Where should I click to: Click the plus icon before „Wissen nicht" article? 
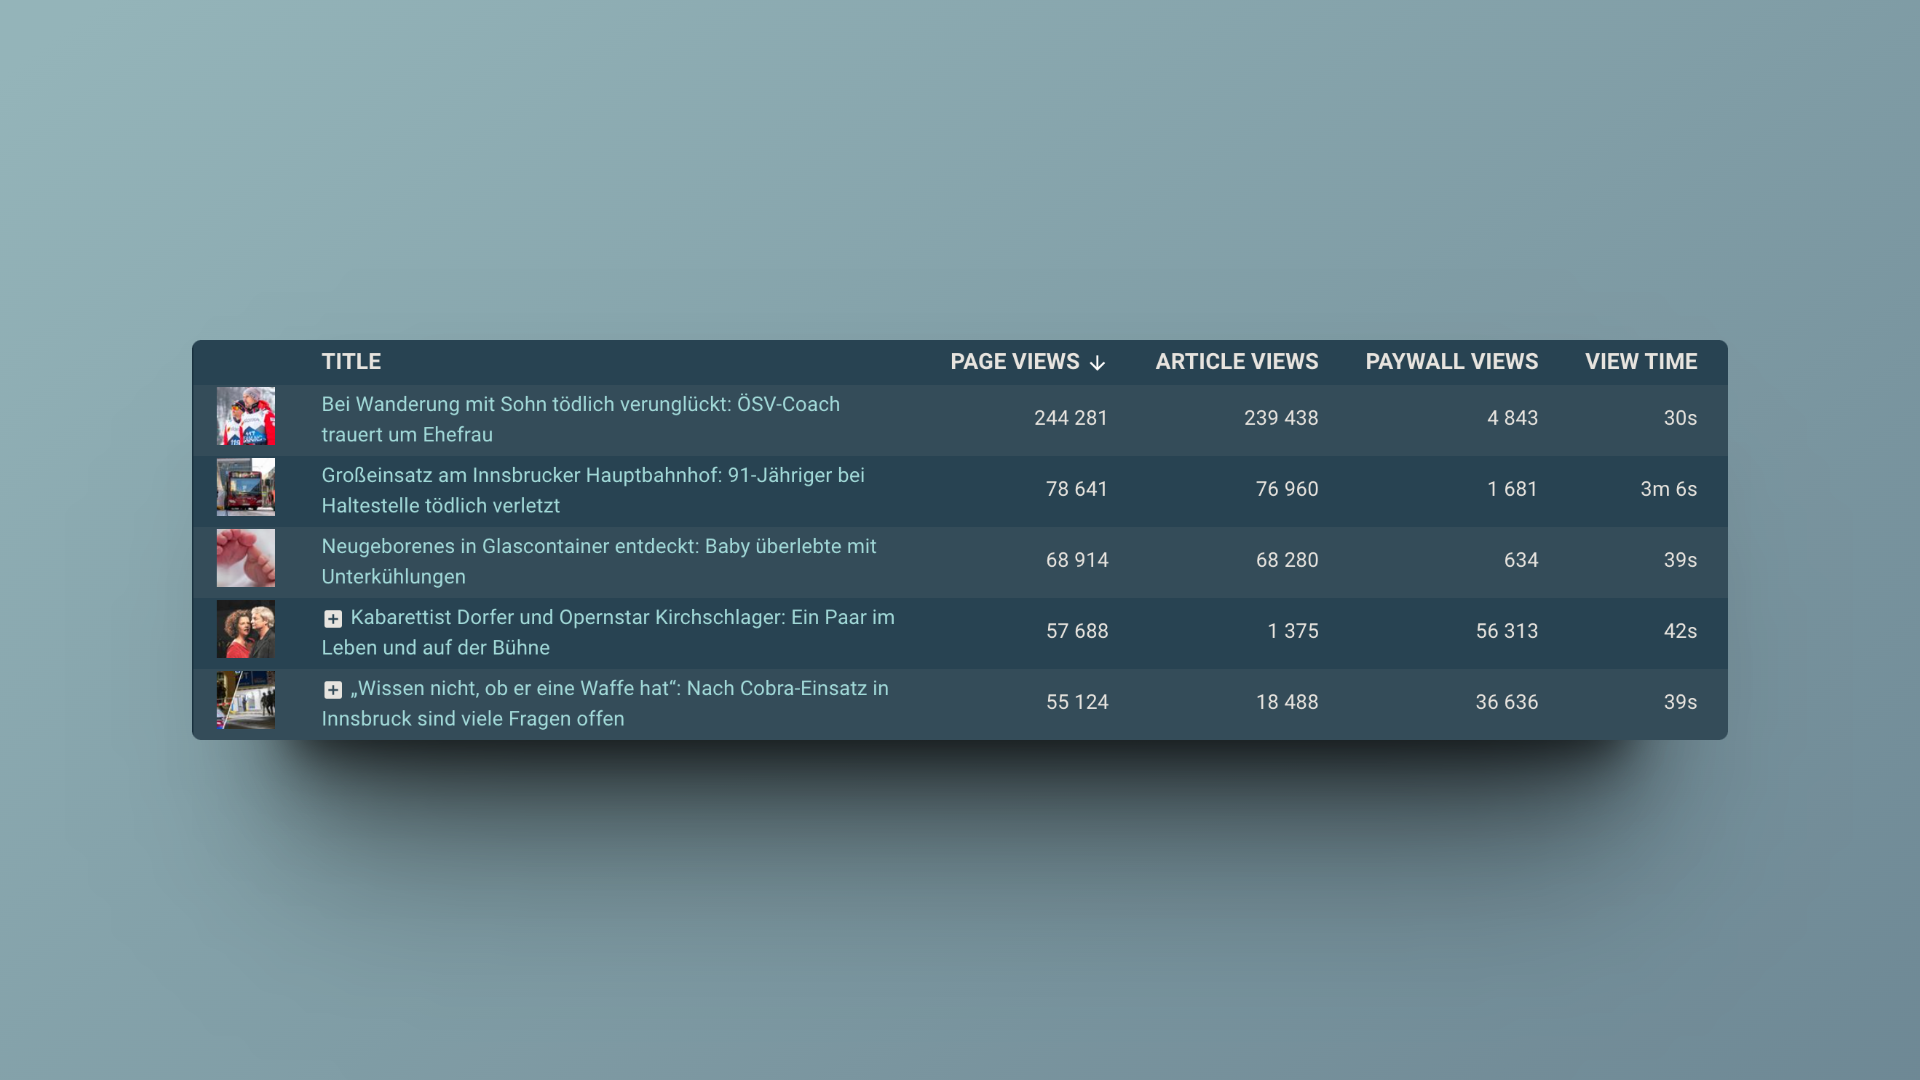pos(333,690)
